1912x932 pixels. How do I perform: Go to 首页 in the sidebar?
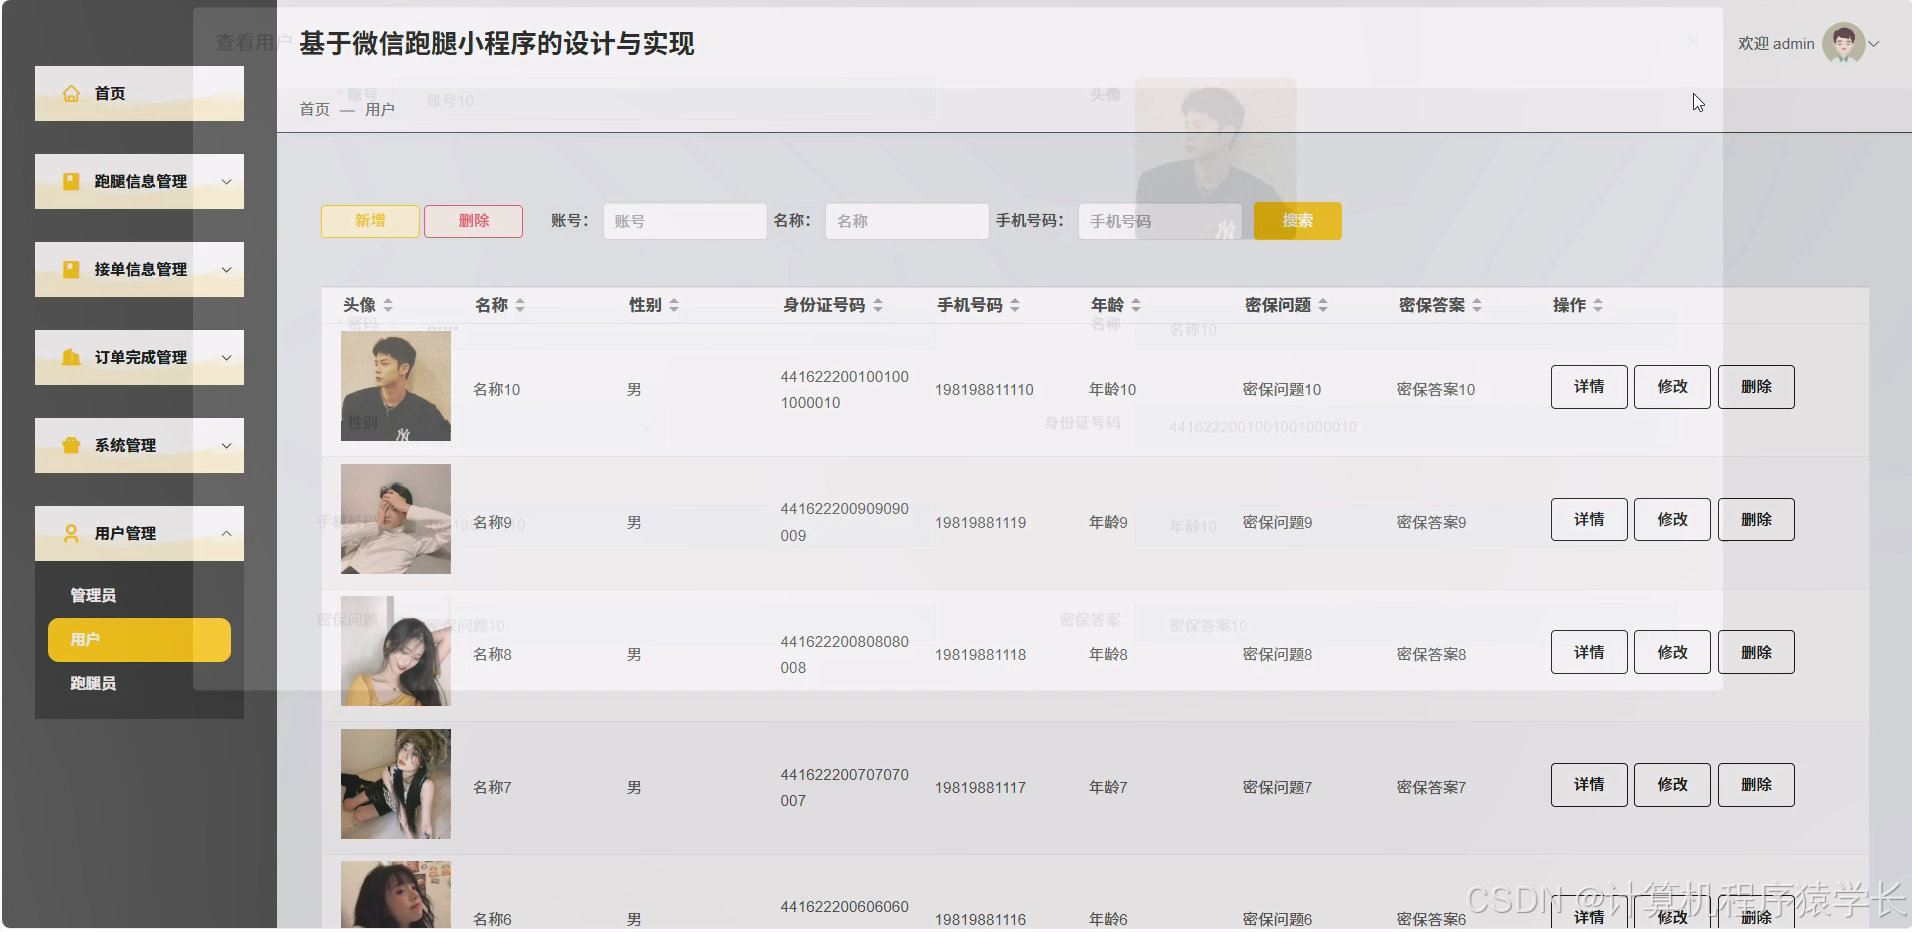pos(139,93)
